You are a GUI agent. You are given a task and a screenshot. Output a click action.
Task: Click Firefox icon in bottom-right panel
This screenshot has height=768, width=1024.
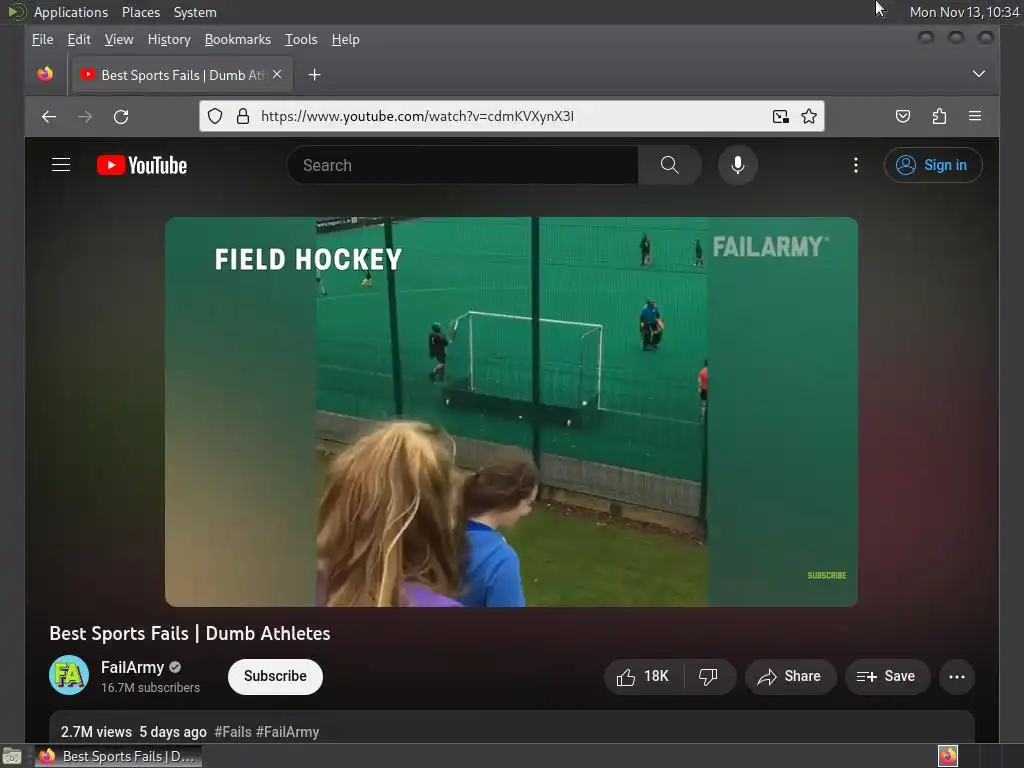click(948, 756)
